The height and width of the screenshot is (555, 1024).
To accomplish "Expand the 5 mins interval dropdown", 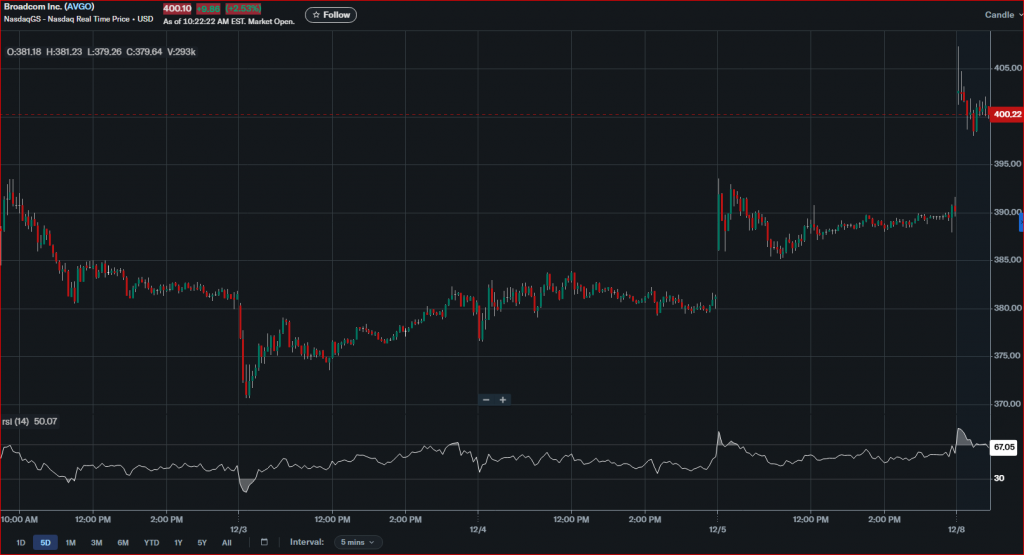I will [358, 542].
